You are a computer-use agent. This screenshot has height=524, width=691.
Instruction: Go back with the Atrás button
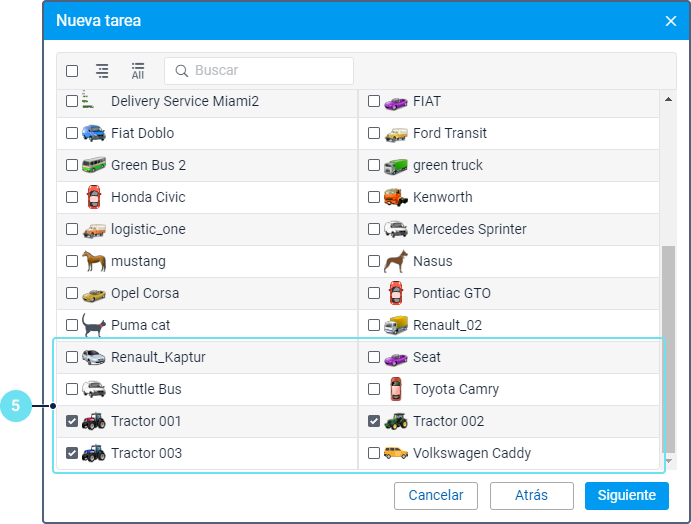coord(531,495)
